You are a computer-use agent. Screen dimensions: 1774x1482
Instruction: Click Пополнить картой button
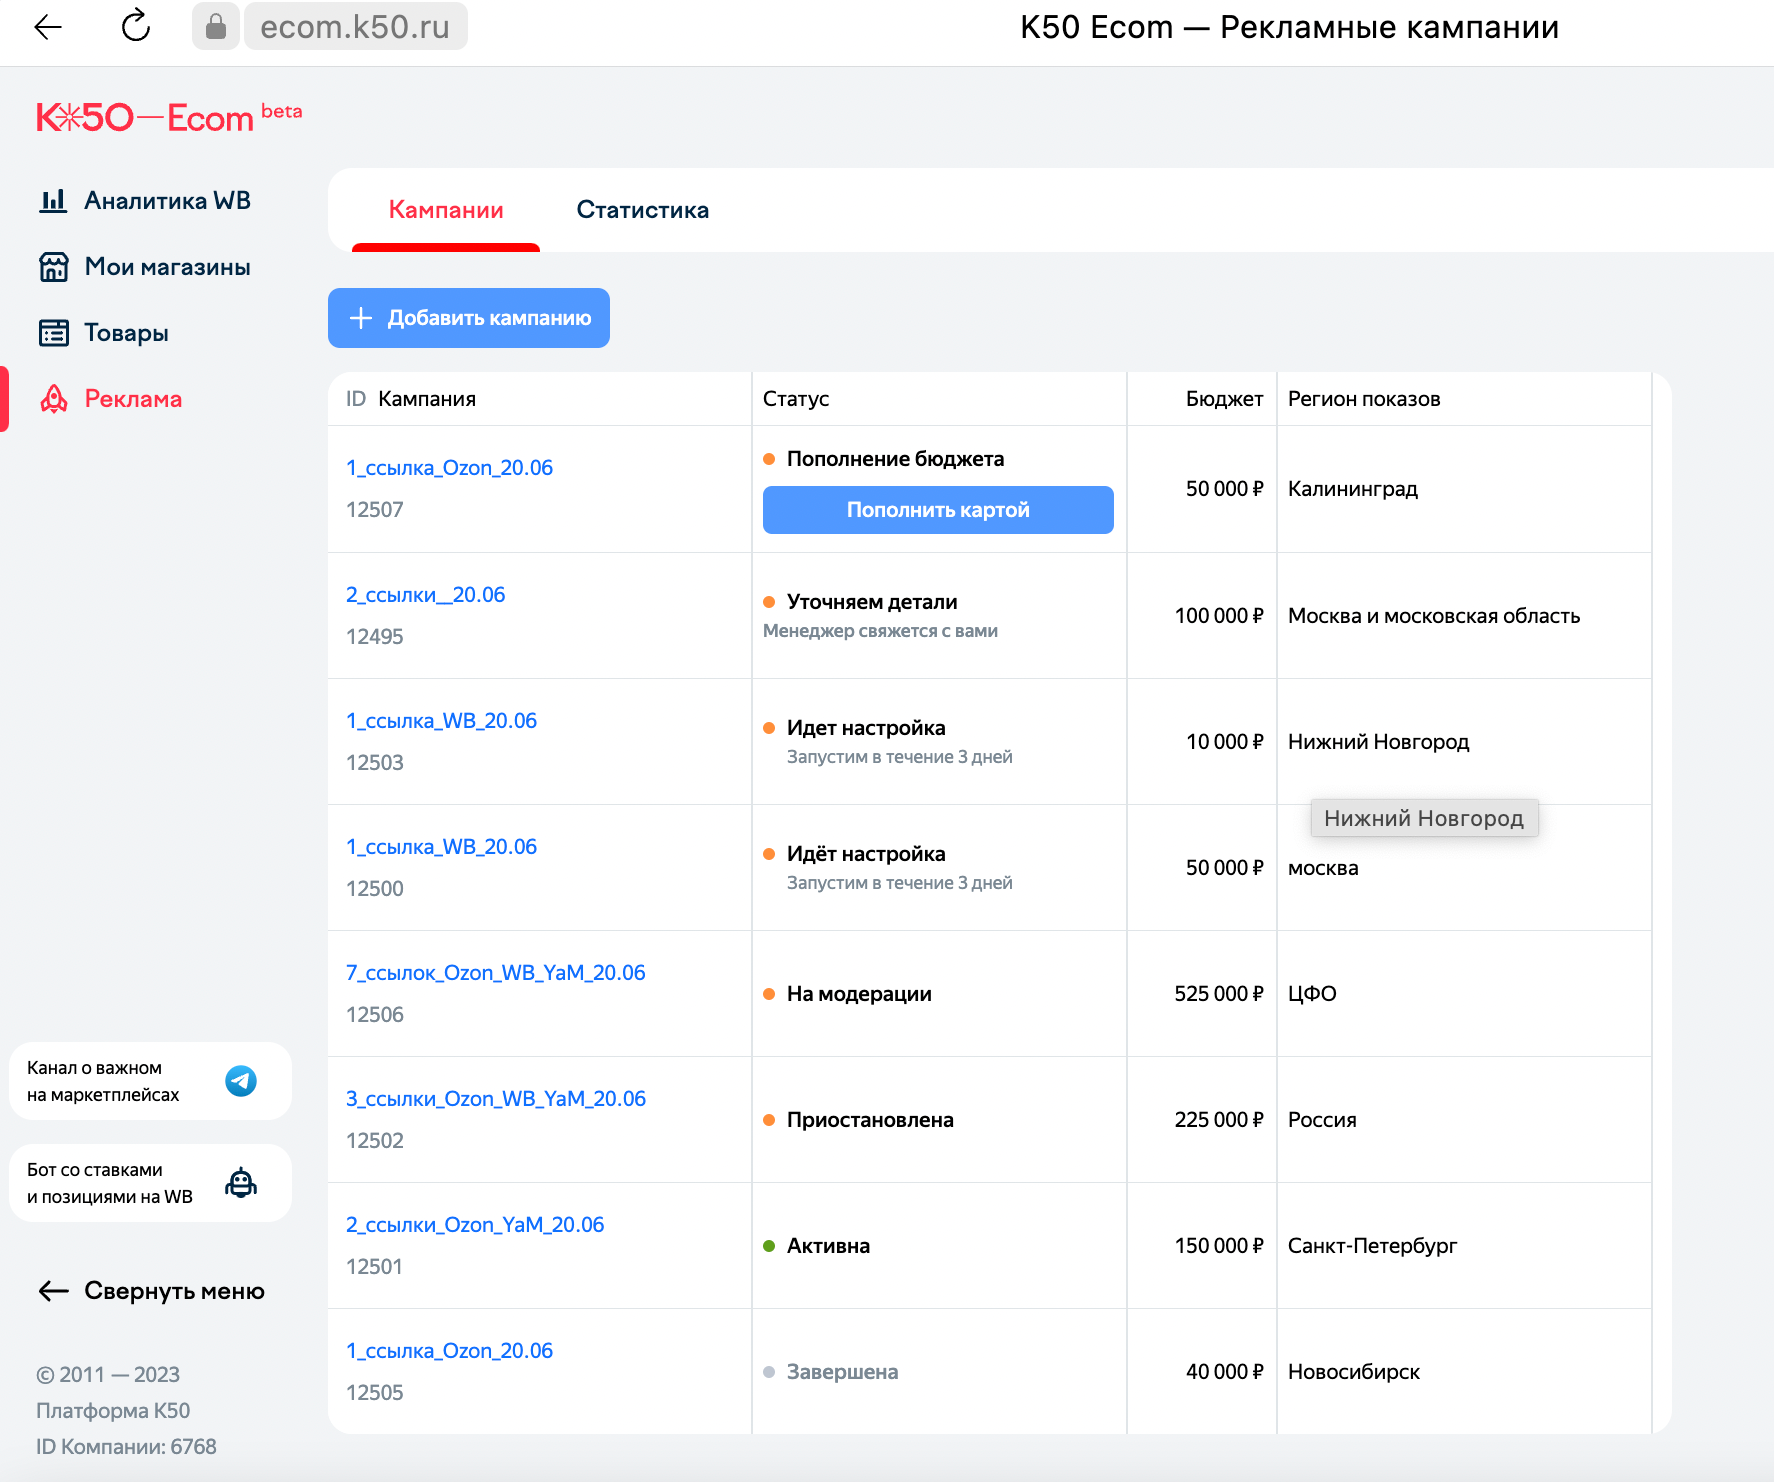pos(938,510)
